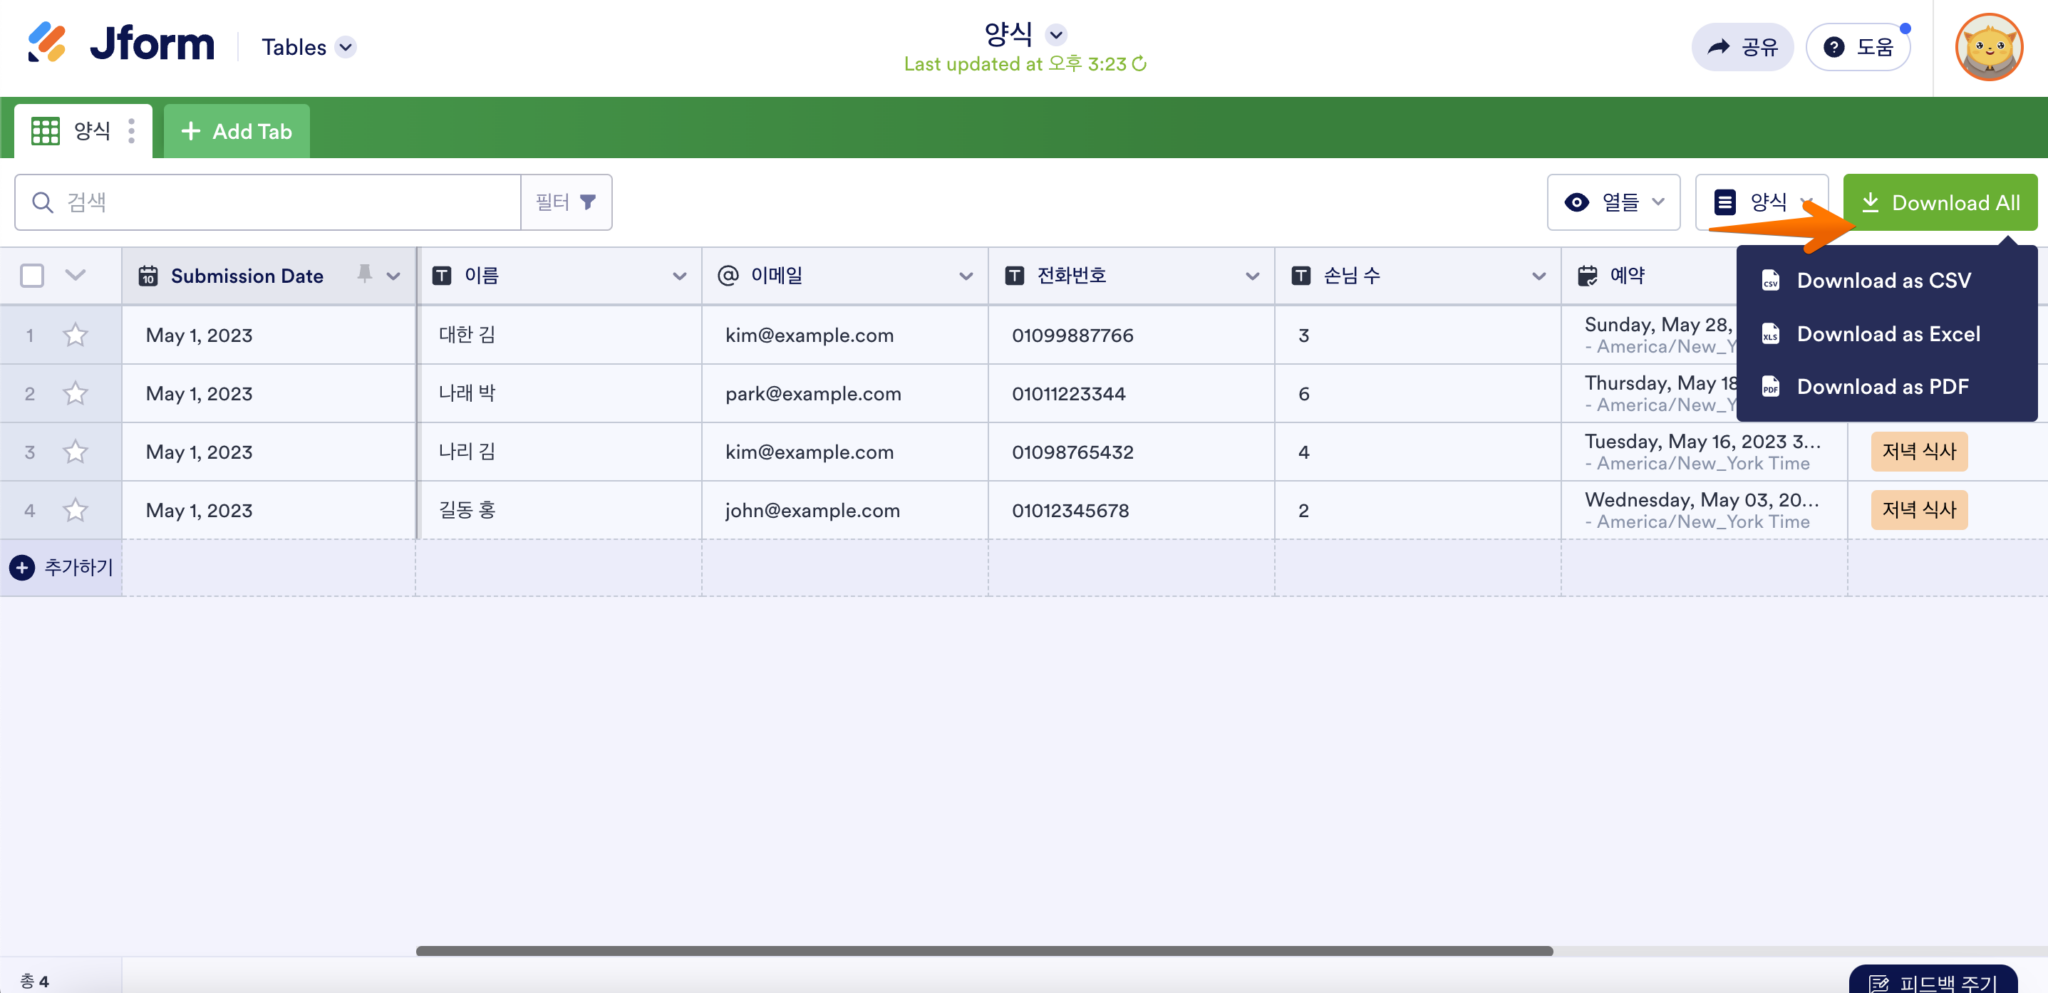The height and width of the screenshot is (993, 2048).
Task: Expand the 양식 title dropdown at the top
Action: (x=1056, y=34)
